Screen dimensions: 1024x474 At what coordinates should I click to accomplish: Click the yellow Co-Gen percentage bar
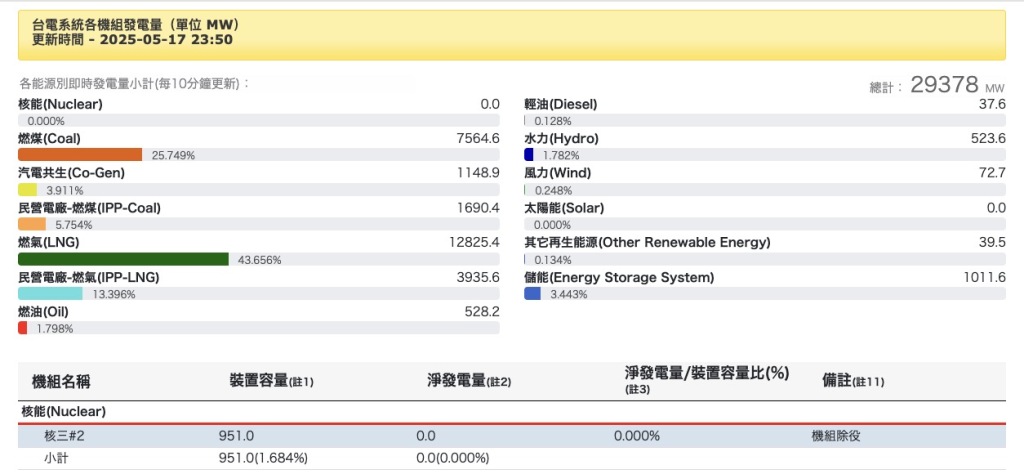tap(28, 190)
